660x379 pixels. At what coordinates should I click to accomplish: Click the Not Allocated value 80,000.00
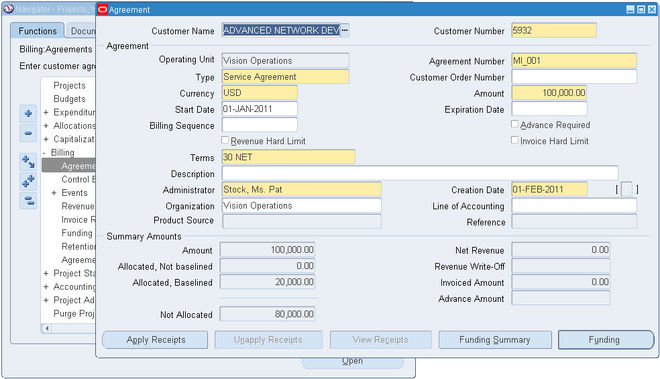click(x=267, y=314)
